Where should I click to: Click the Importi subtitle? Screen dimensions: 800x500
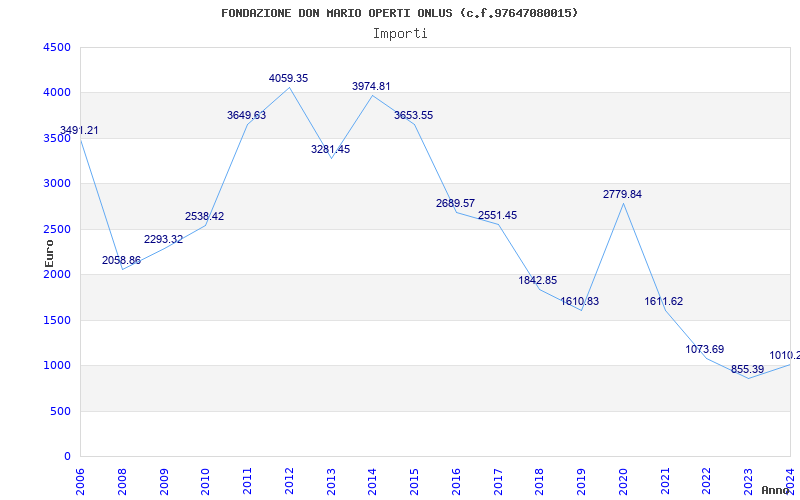[400, 34]
